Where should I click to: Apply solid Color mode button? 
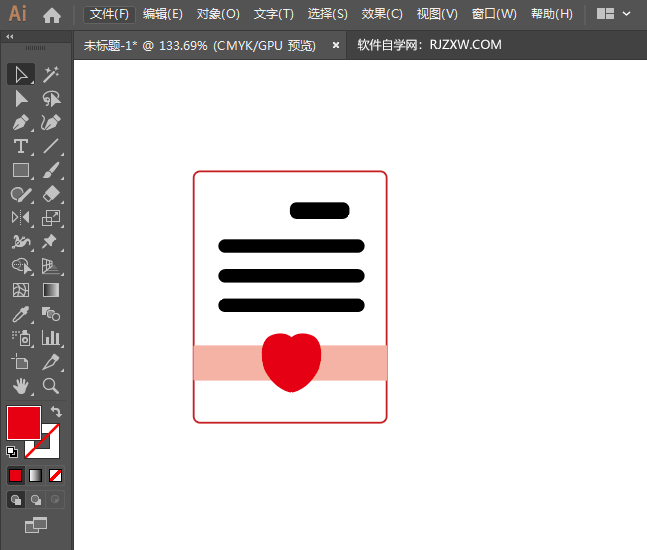16,476
